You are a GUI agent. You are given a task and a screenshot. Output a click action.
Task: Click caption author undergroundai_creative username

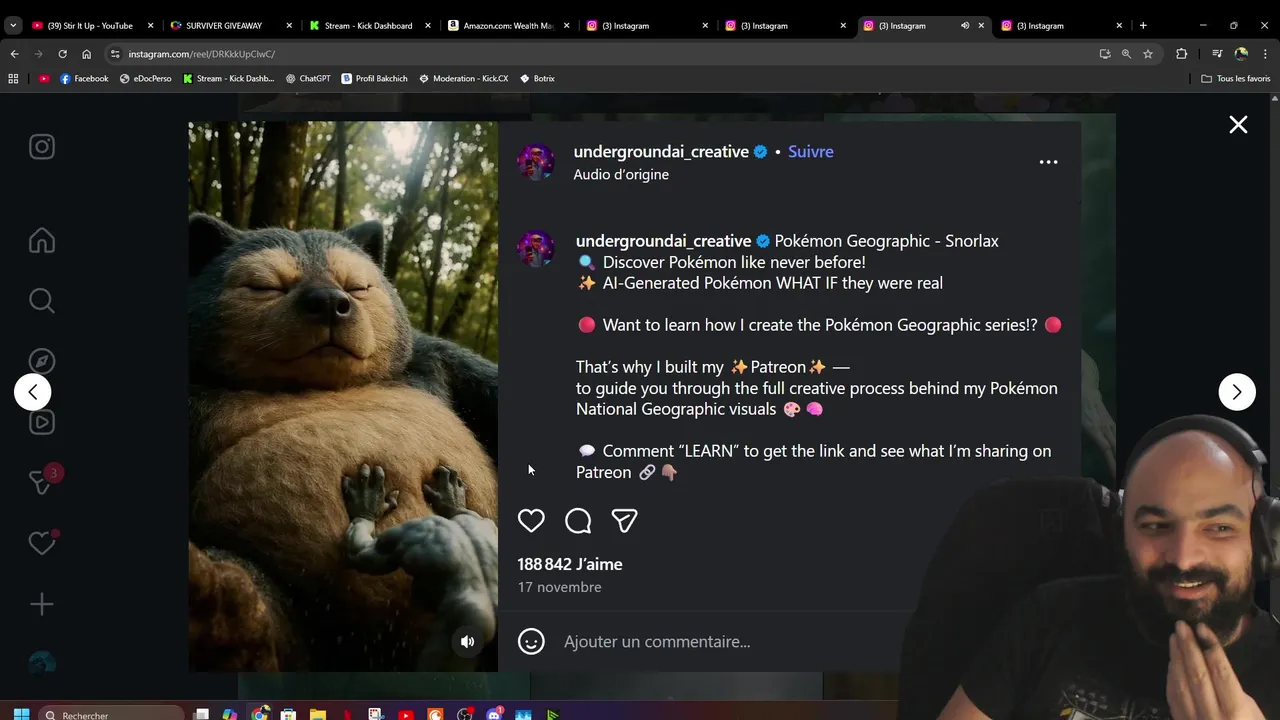[x=663, y=241]
